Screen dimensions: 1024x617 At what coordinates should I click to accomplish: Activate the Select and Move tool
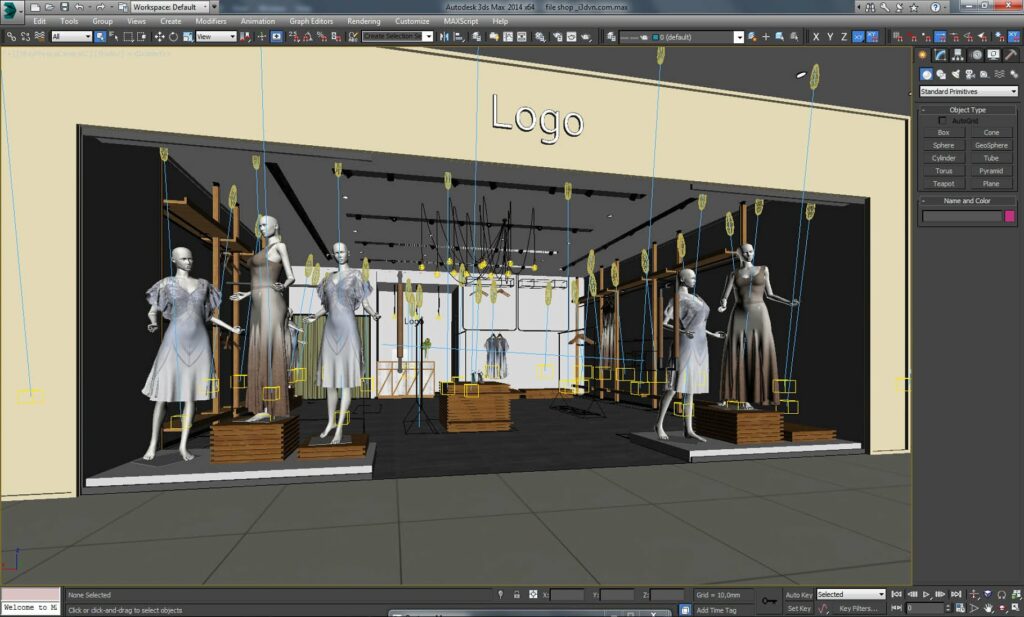159,37
